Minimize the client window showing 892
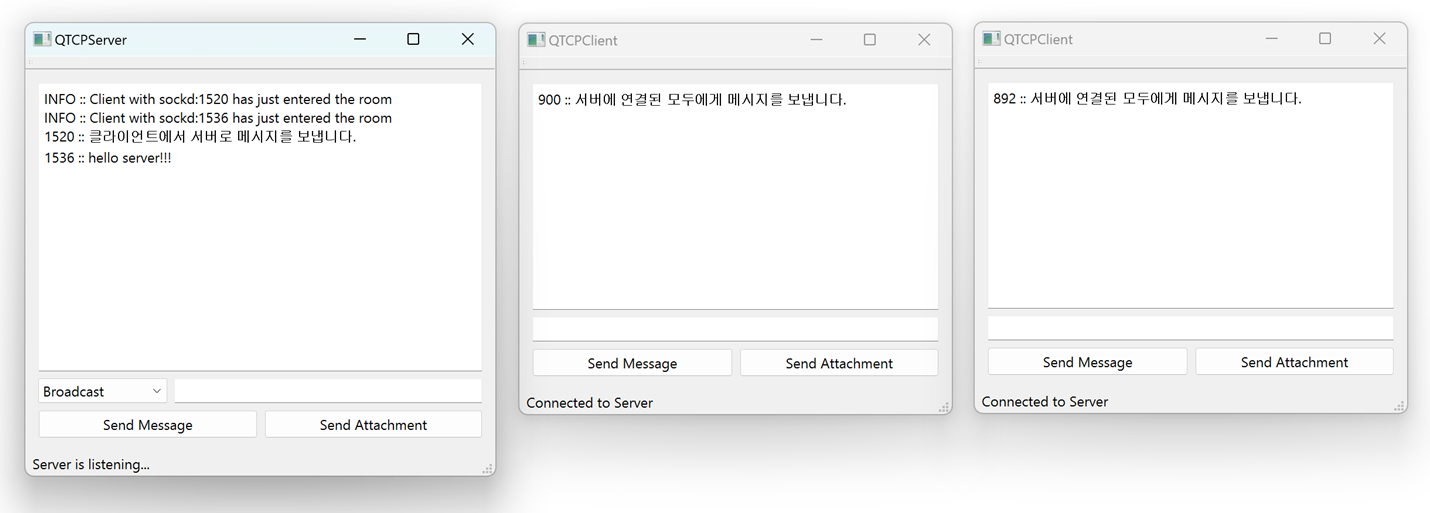The height and width of the screenshot is (513, 1430). point(1271,38)
